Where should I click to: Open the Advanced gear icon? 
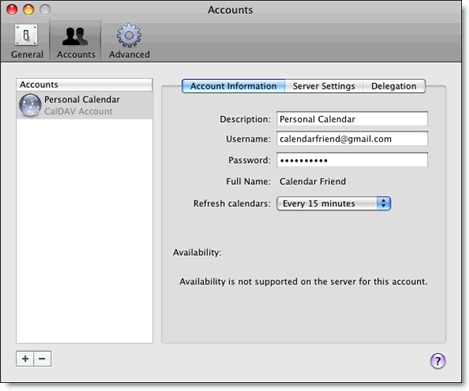click(x=129, y=35)
